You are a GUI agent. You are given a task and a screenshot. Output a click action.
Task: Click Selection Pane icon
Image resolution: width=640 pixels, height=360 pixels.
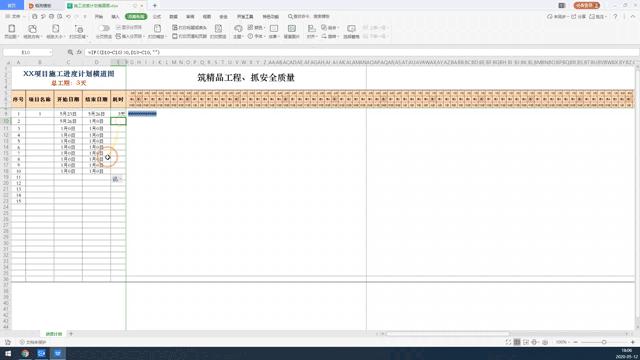[351, 31]
